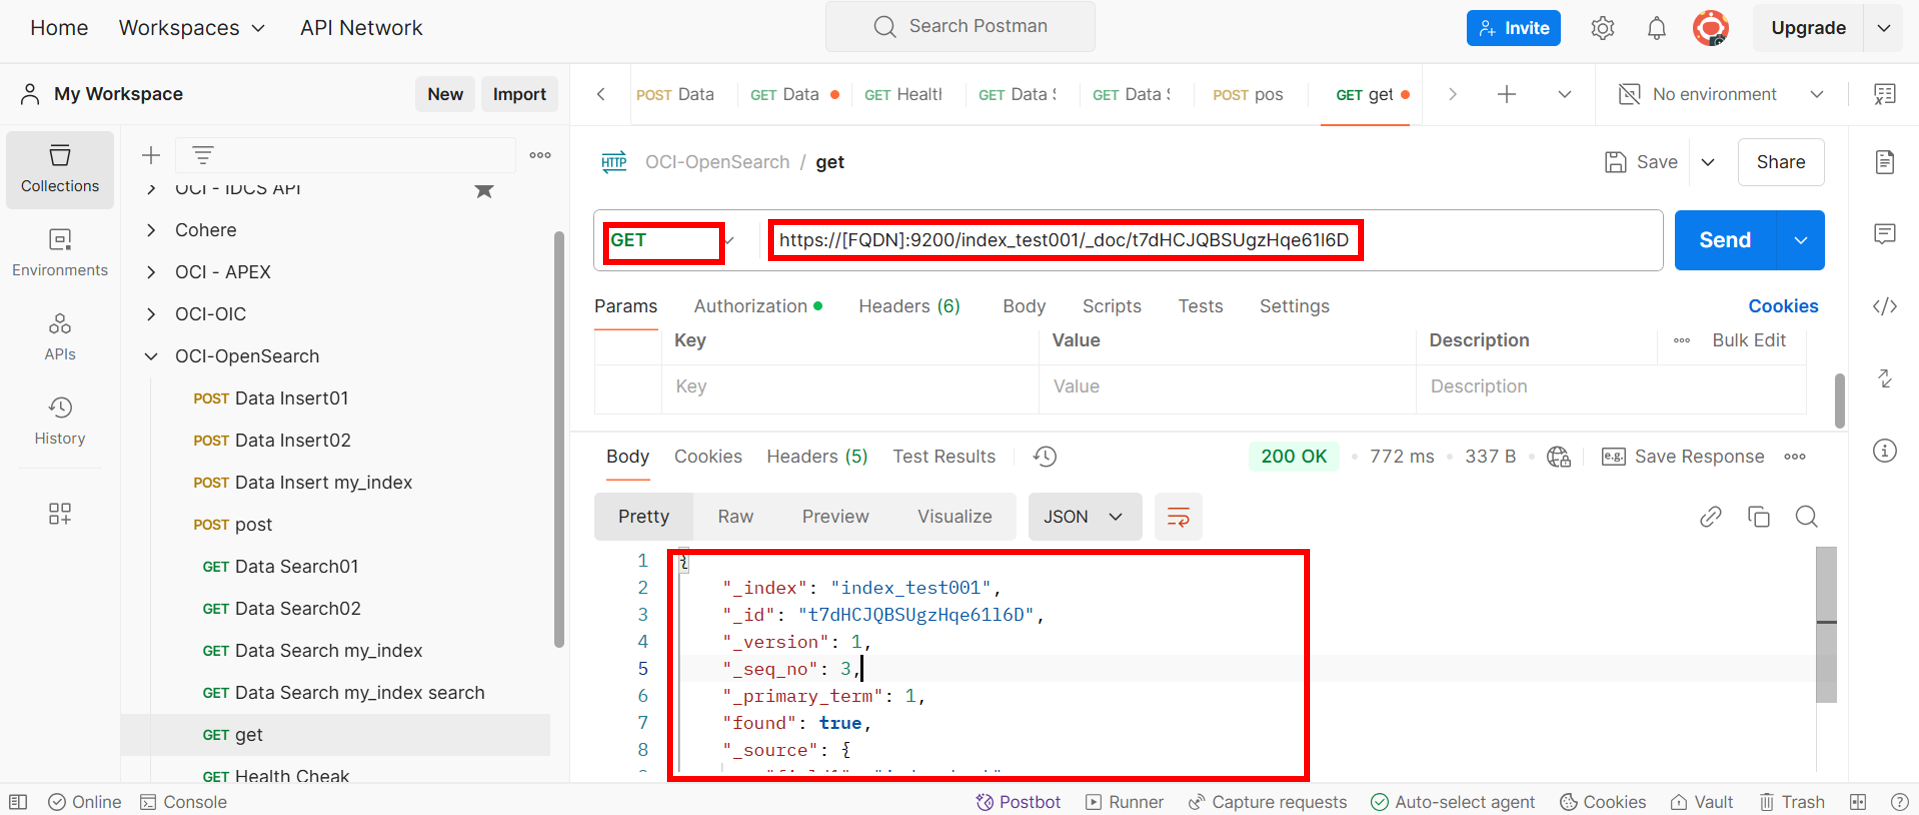Switch to request Headers (6) tab
Screen dimensions: 1919x815
point(909,306)
